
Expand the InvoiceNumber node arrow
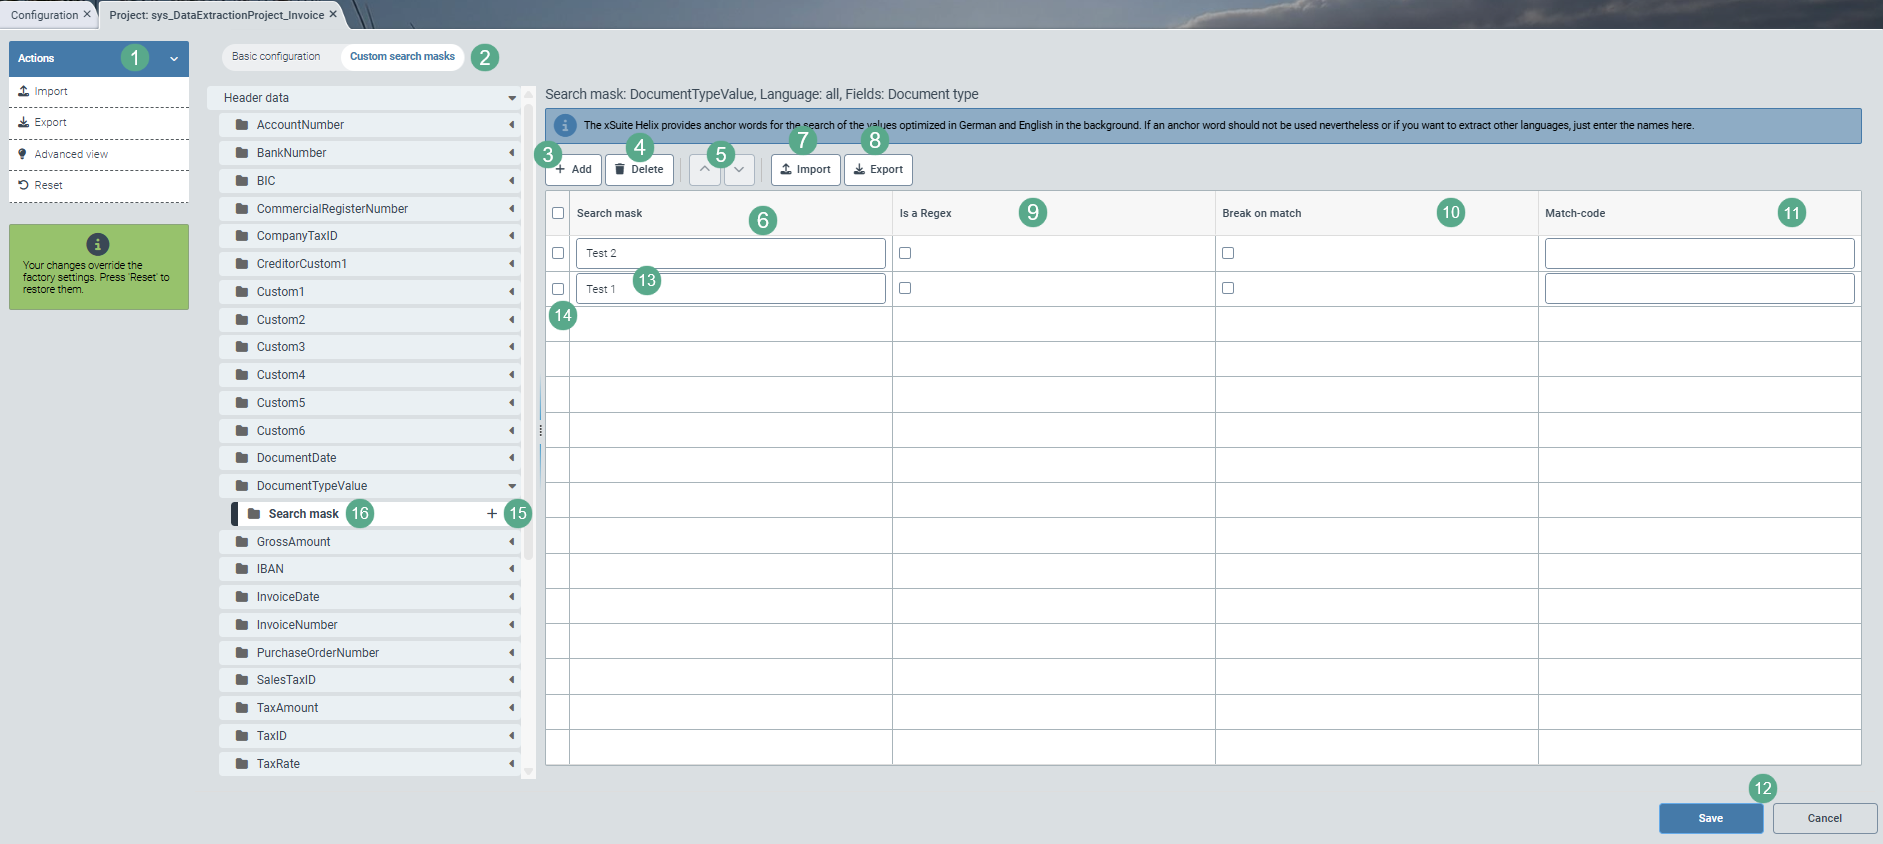(x=512, y=625)
